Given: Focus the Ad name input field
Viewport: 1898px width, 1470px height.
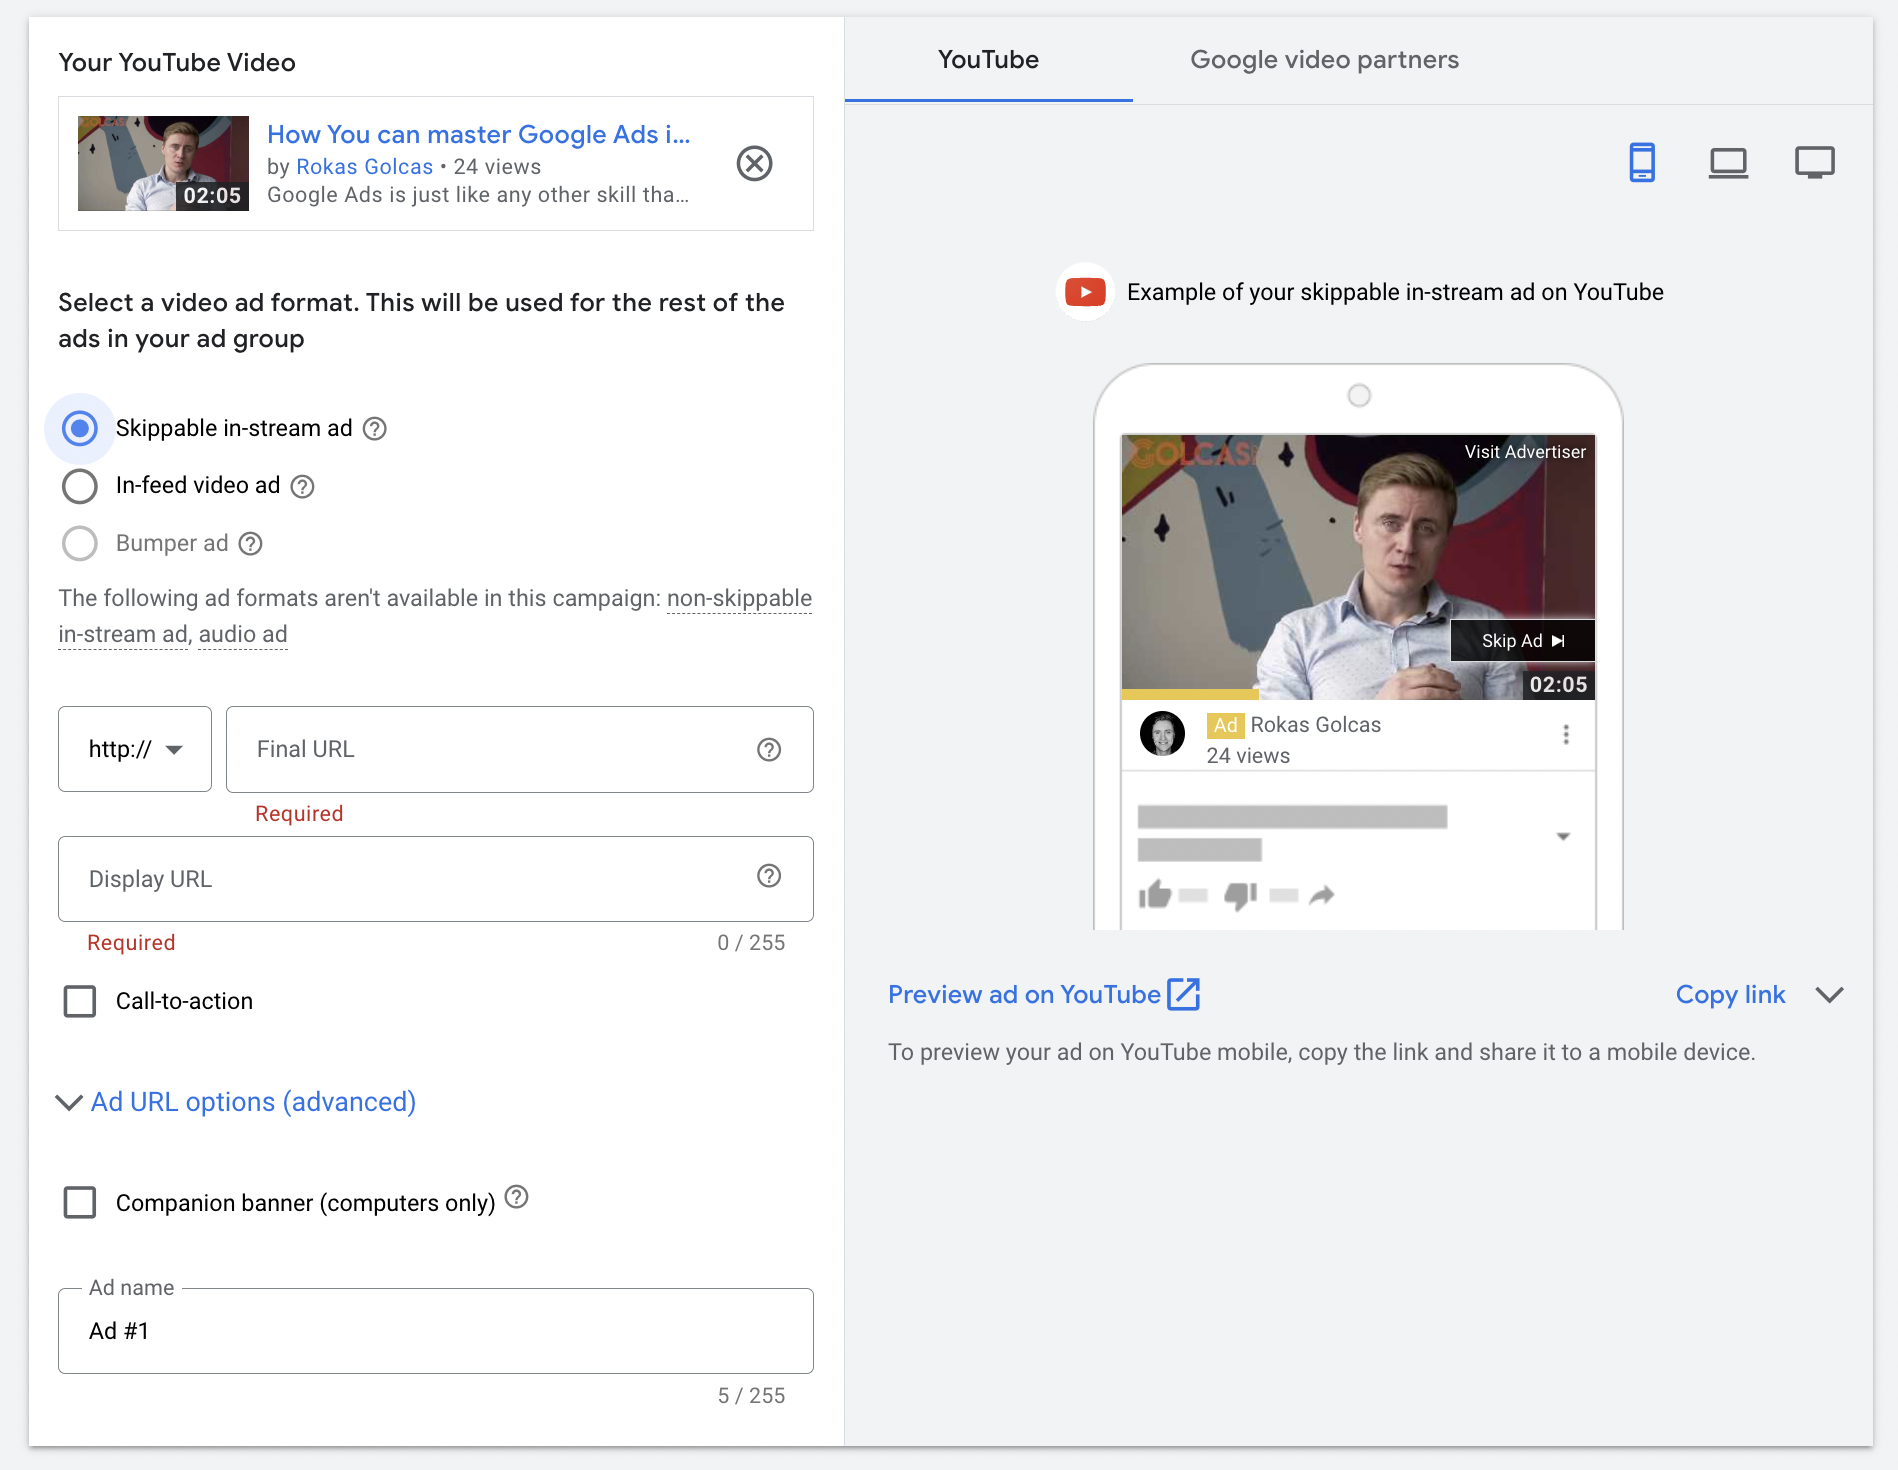Looking at the screenshot, I should 436,1331.
